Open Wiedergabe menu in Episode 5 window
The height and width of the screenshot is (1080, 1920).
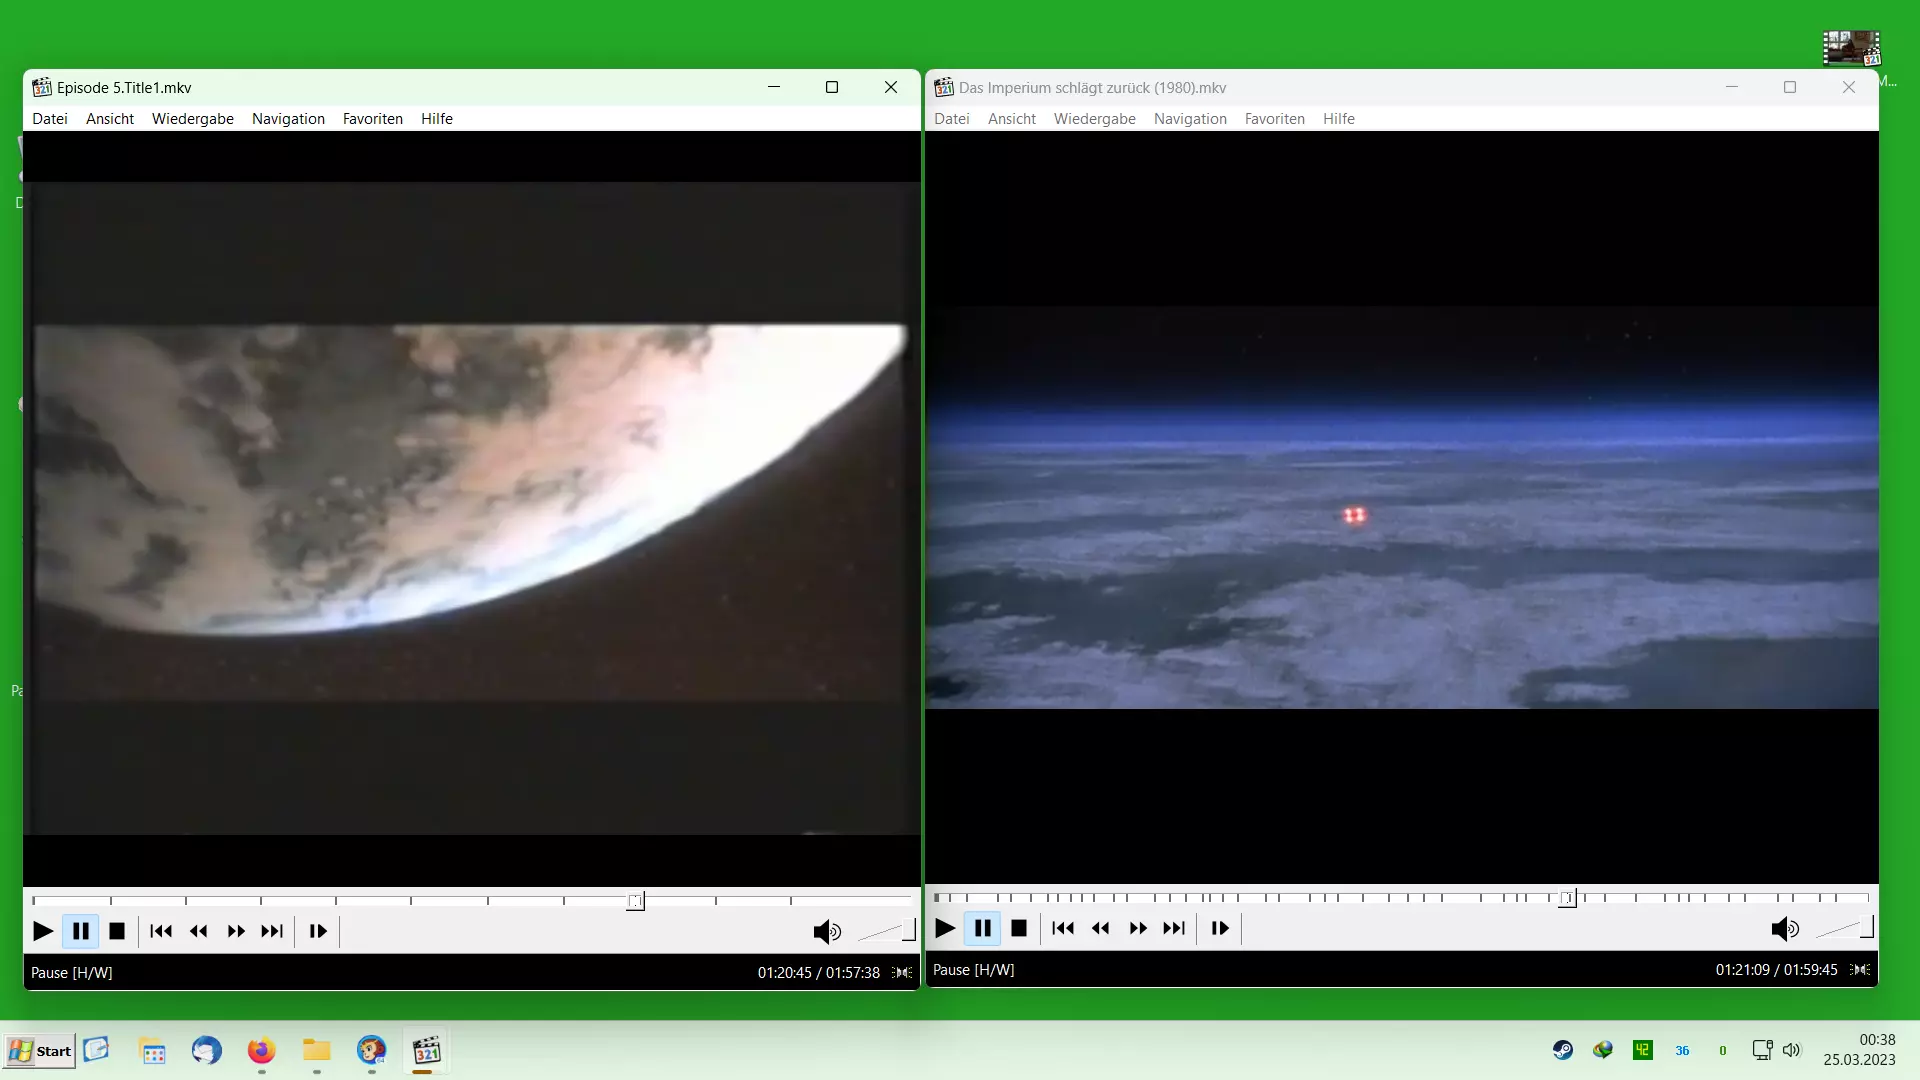point(193,118)
